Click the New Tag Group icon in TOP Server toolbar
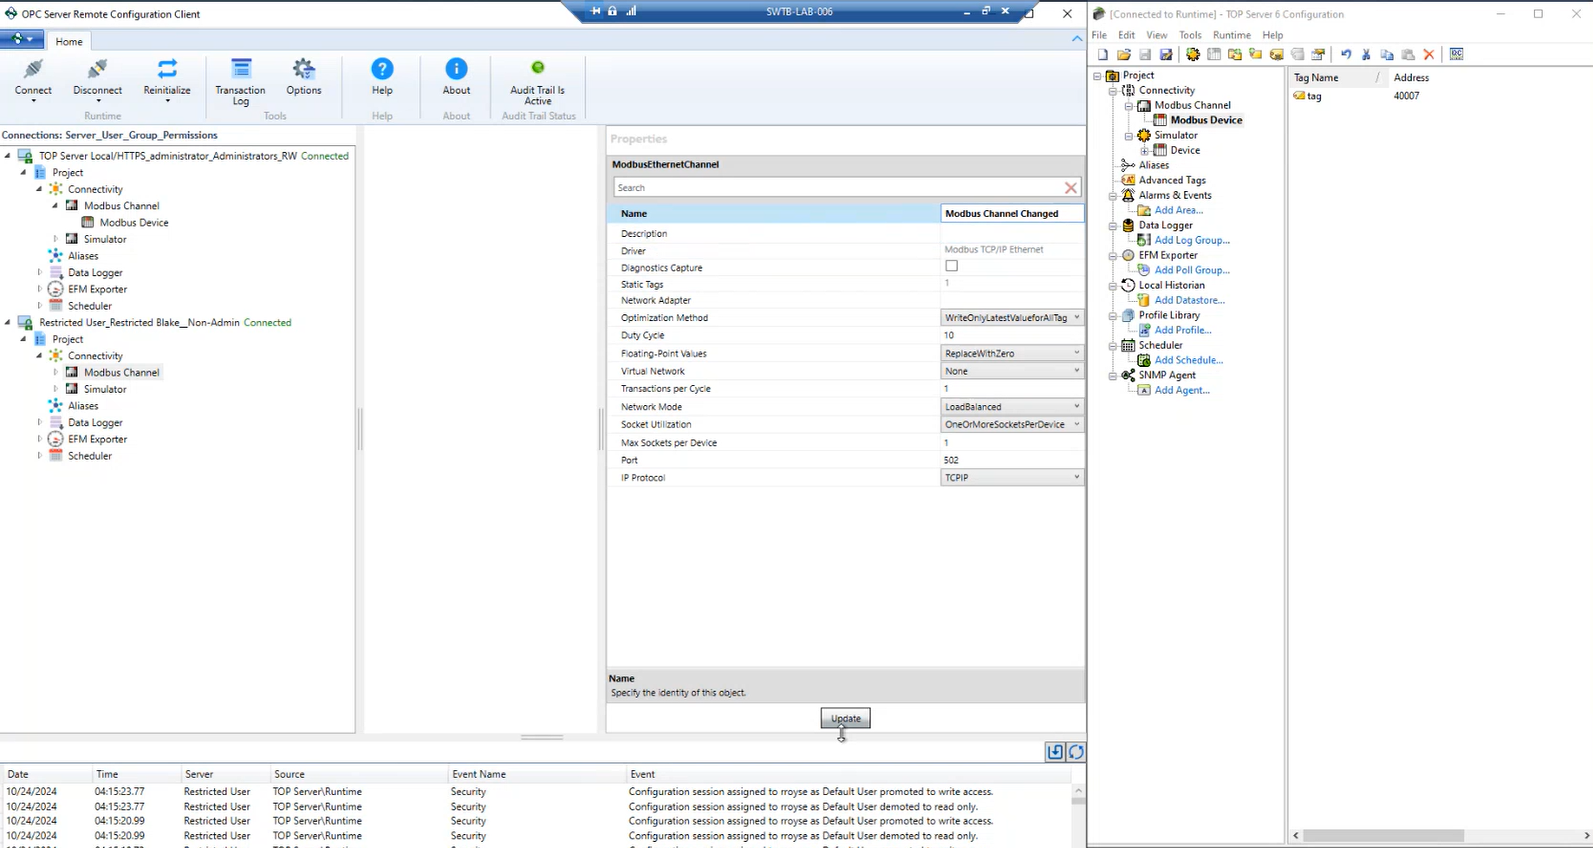This screenshot has width=1593, height=848. tap(1256, 55)
